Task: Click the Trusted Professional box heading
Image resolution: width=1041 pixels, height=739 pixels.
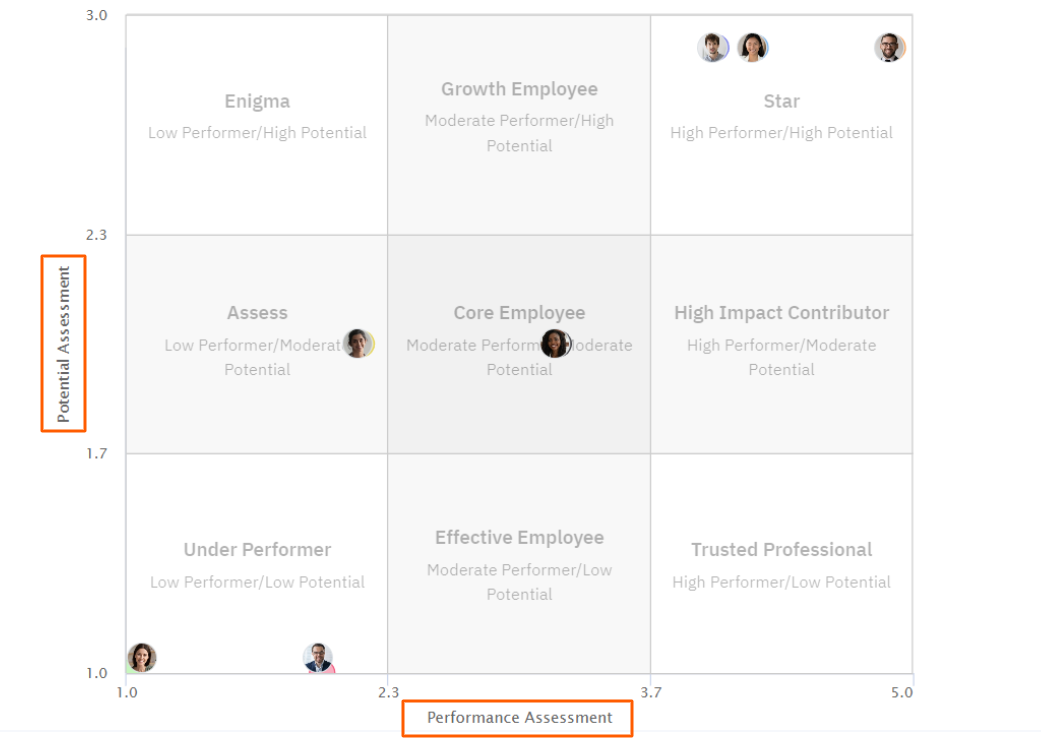Action: [x=781, y=550]
